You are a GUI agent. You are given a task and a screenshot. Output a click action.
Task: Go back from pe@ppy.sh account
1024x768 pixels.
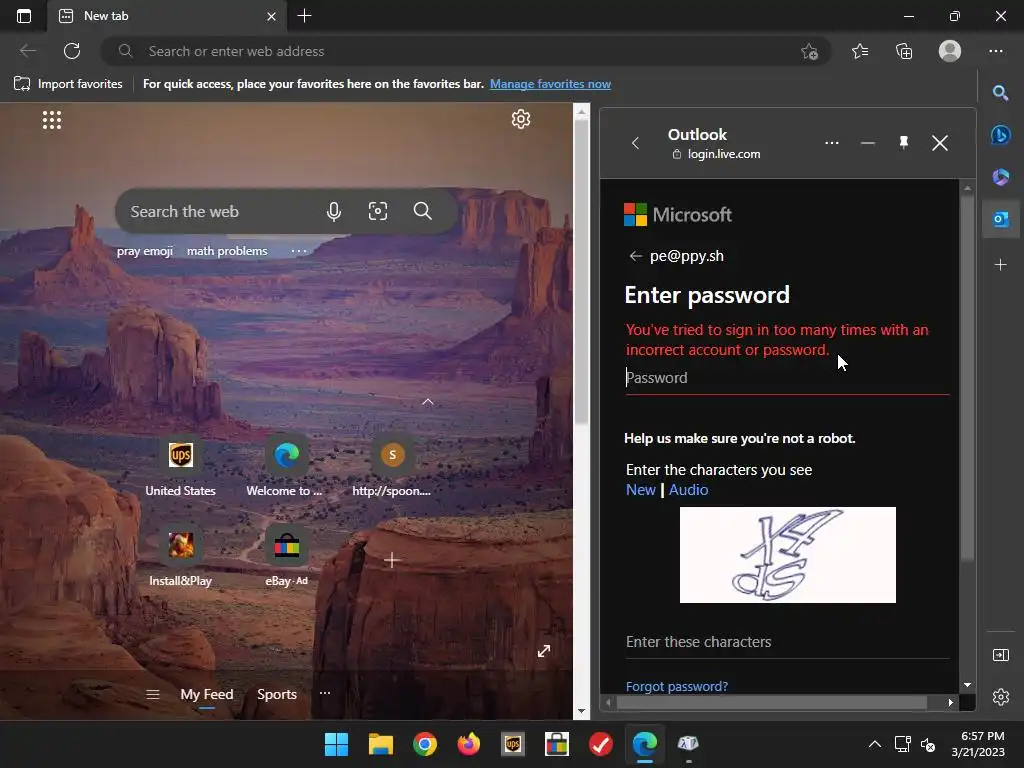[635, 256]
